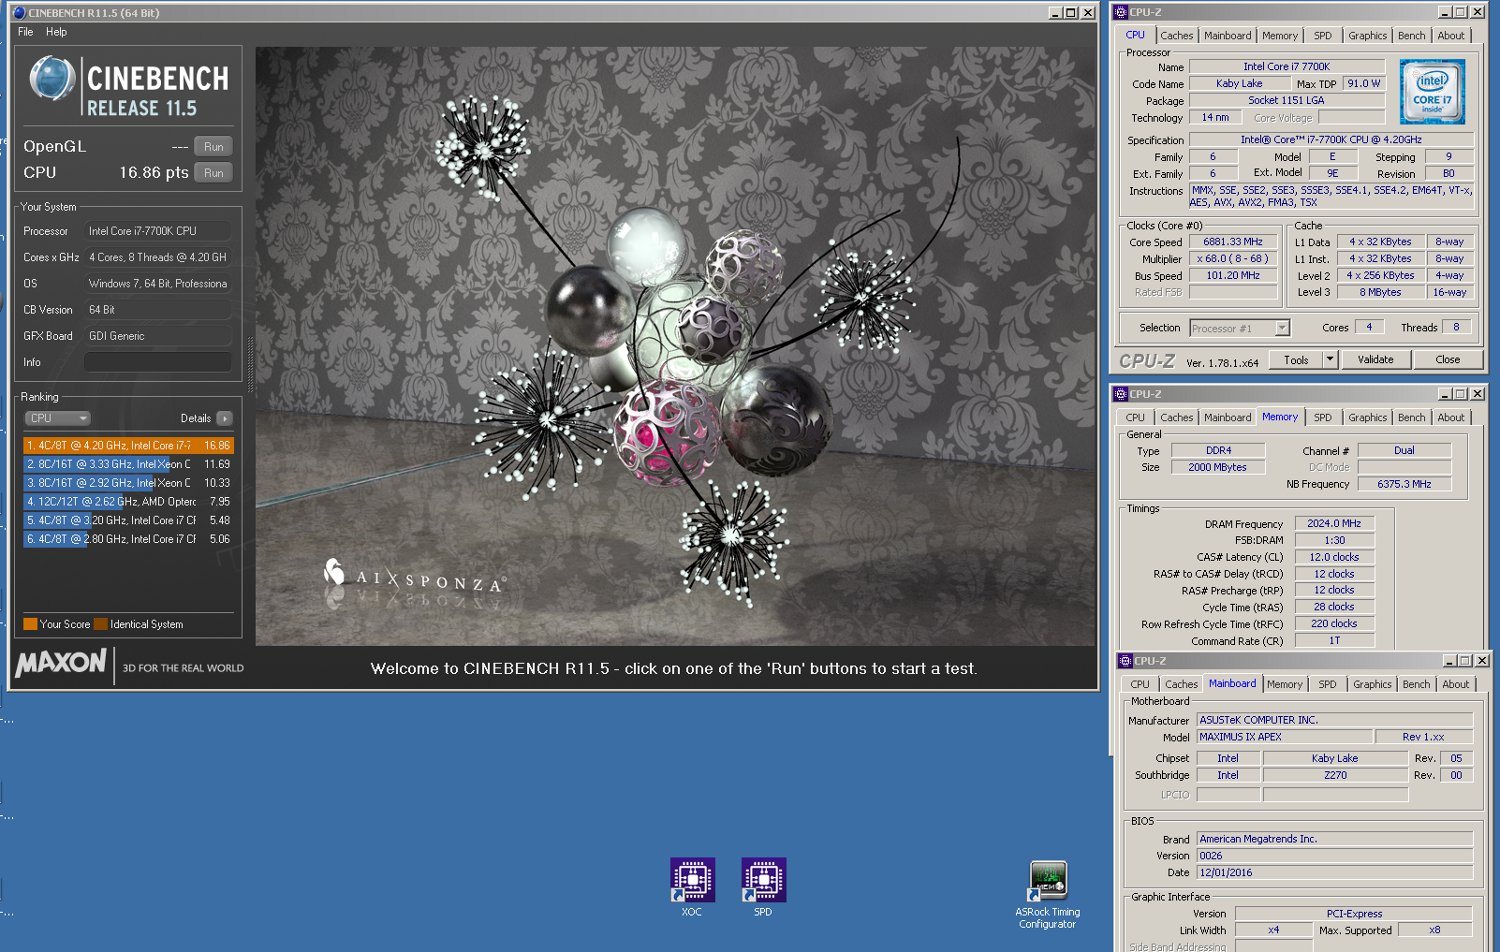Click the CAS# Latency value 12.0 clocks
1500x952 pixels.
coord(1334,557)
